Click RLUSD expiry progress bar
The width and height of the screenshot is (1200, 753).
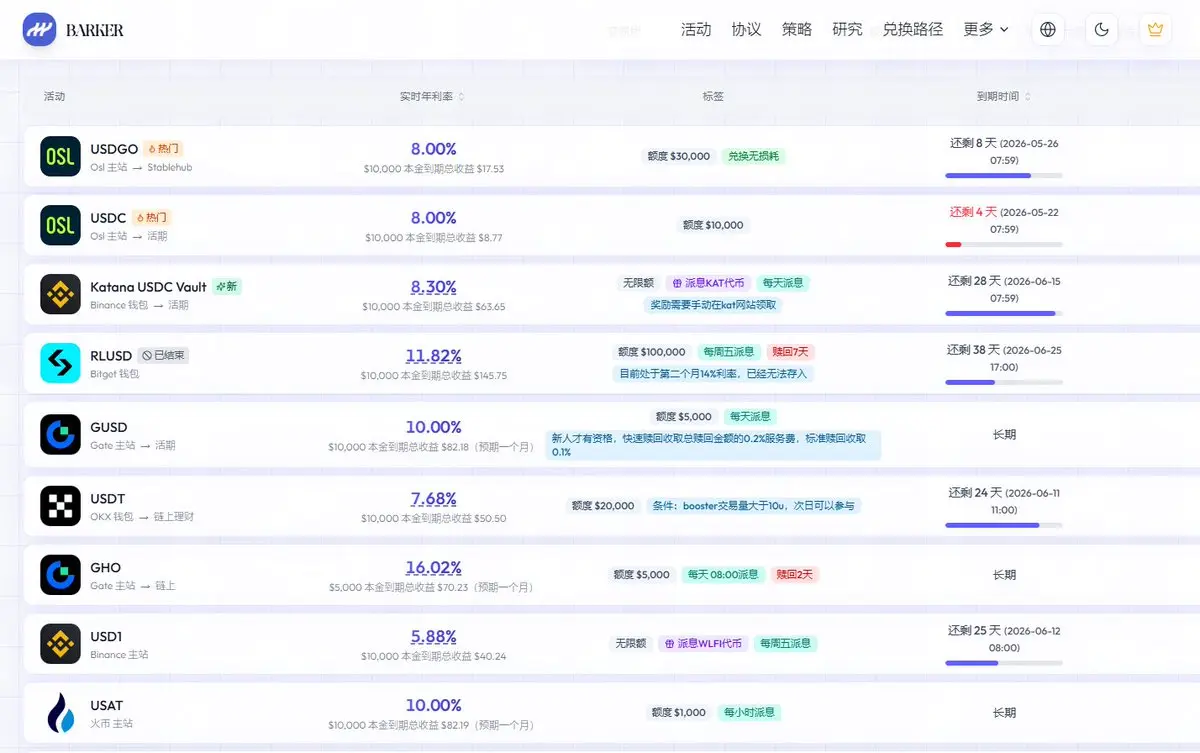[1004, 382]
